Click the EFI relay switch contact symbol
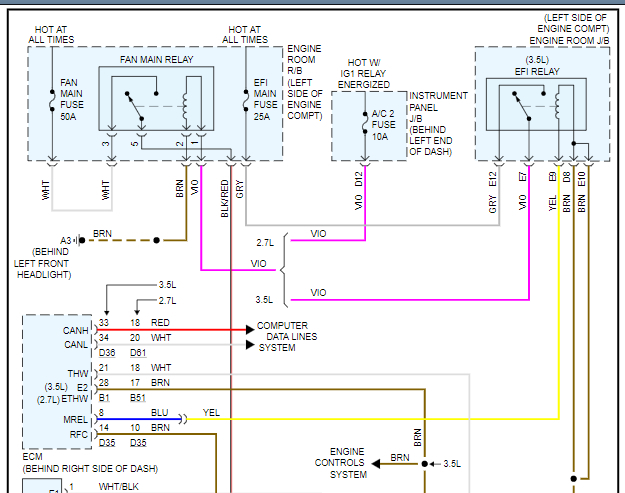 (519, 104)
